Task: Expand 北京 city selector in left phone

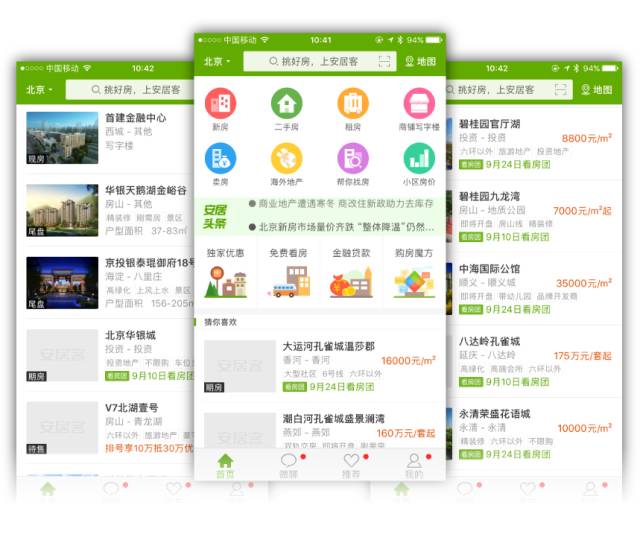Action: tap(40, 90)
